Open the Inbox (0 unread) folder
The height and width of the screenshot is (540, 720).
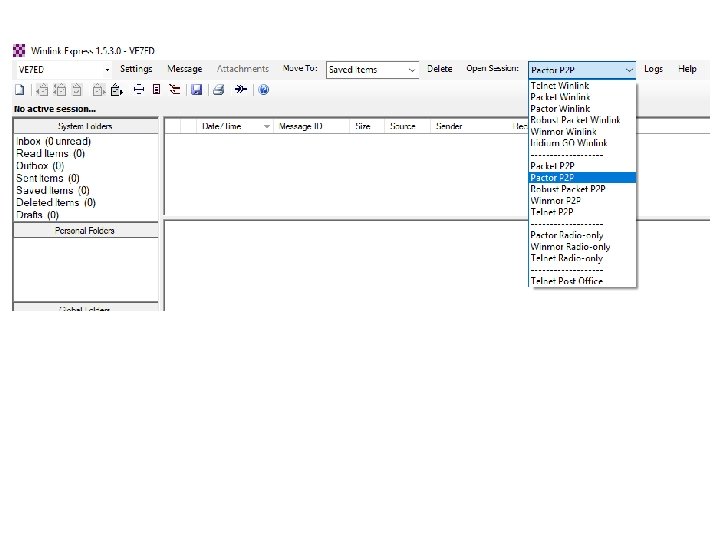click(54, 141)
